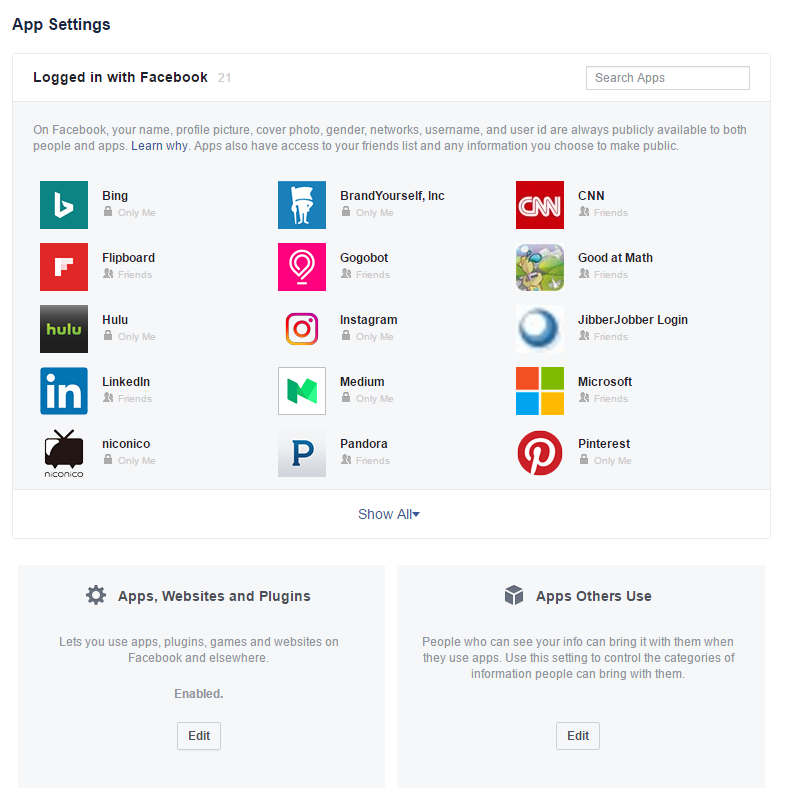This screenshot has height=793, width=785.
Task: Click the Microsoft logo icon
Action: point(540,391)
